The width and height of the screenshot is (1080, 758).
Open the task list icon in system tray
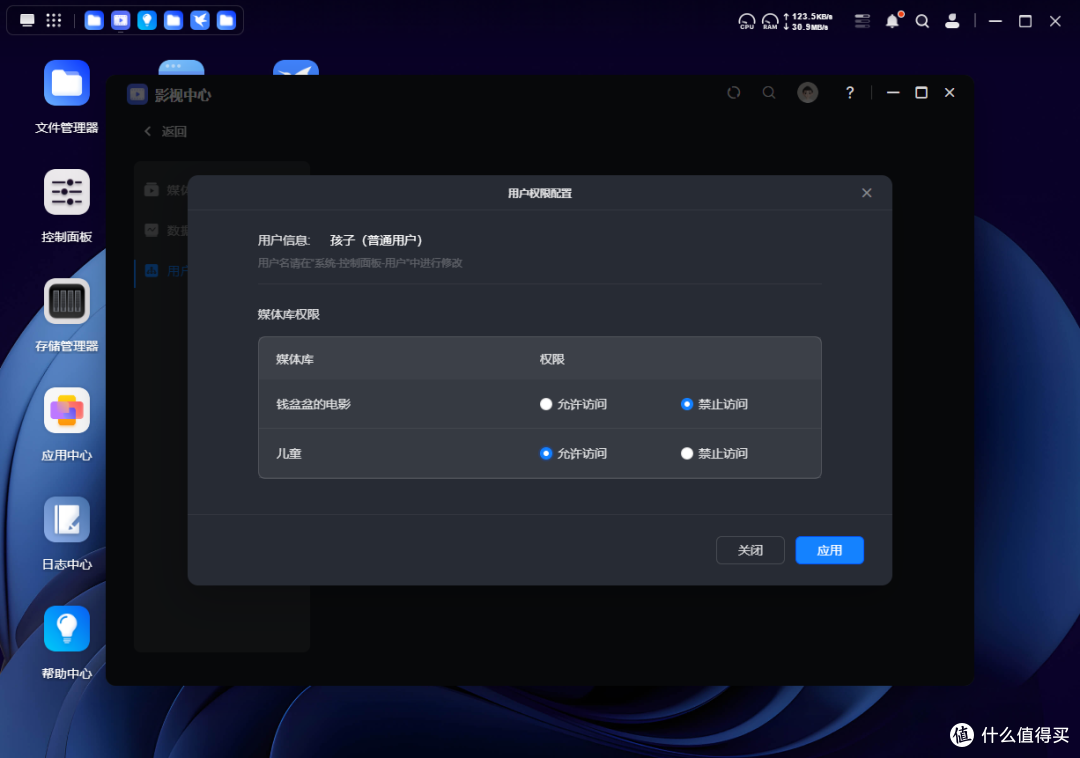pyautogui.click(x=862, y=21)
